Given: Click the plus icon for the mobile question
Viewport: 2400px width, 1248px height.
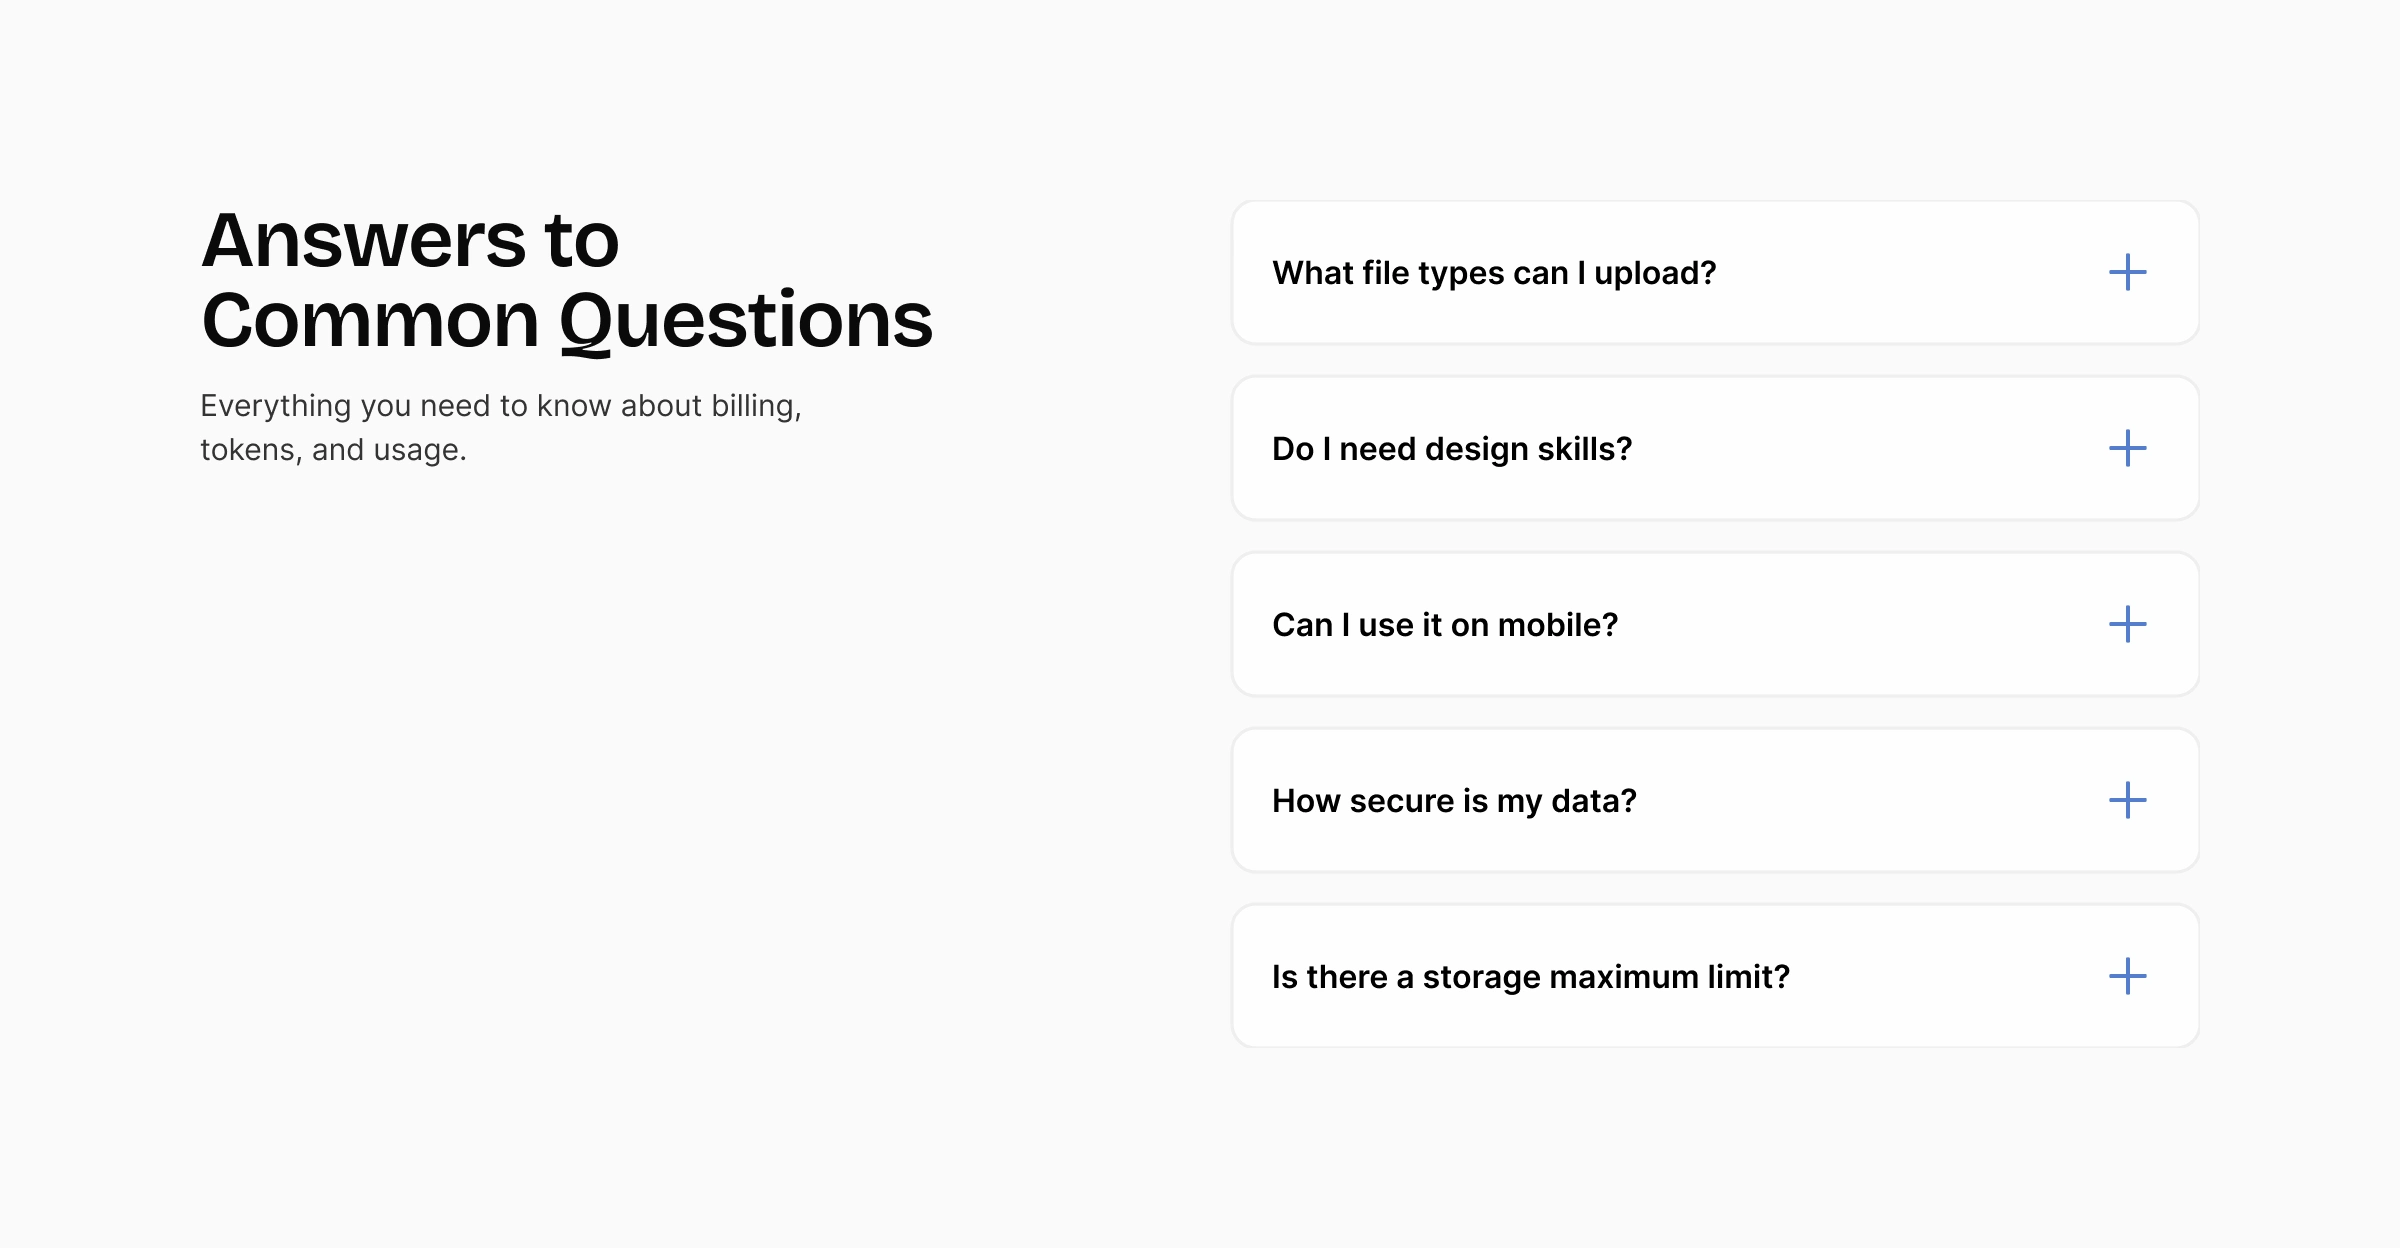Looking at the screenshot, I should [2128, 624].
